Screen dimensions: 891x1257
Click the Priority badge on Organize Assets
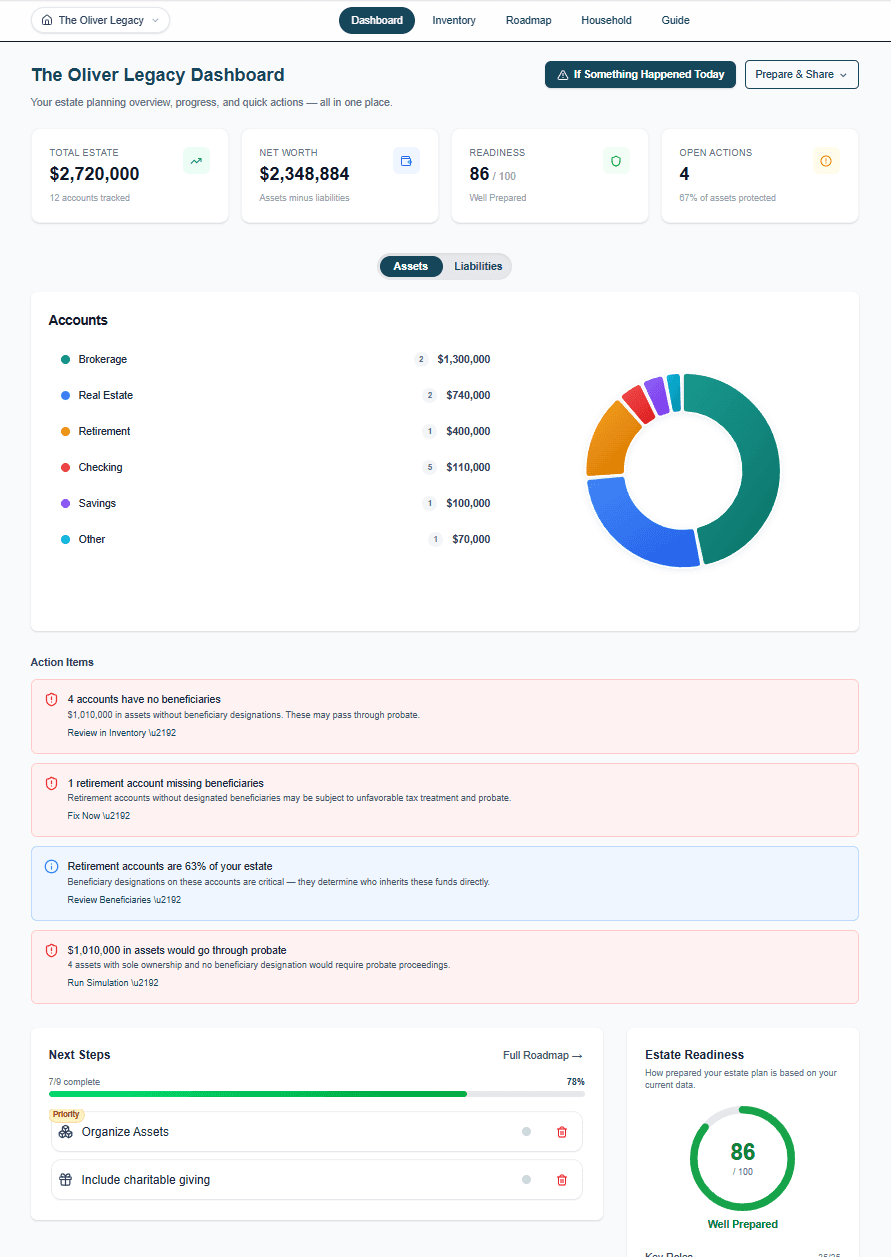(66, 1114)
